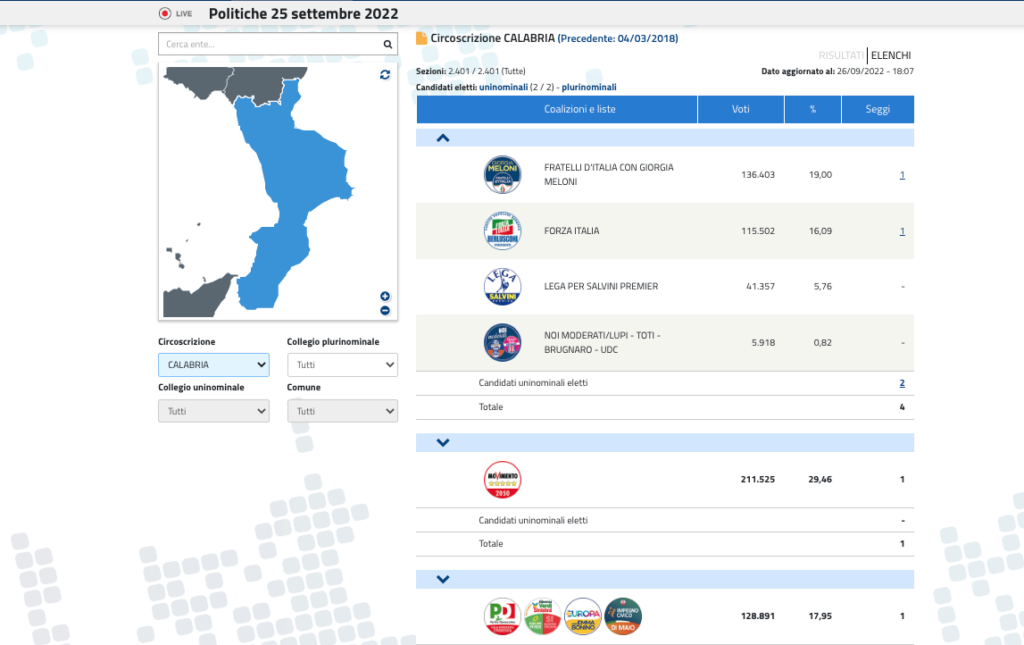Click the Voti column header
Viewport: 1024px width, 645px height.
click(741, 110)
